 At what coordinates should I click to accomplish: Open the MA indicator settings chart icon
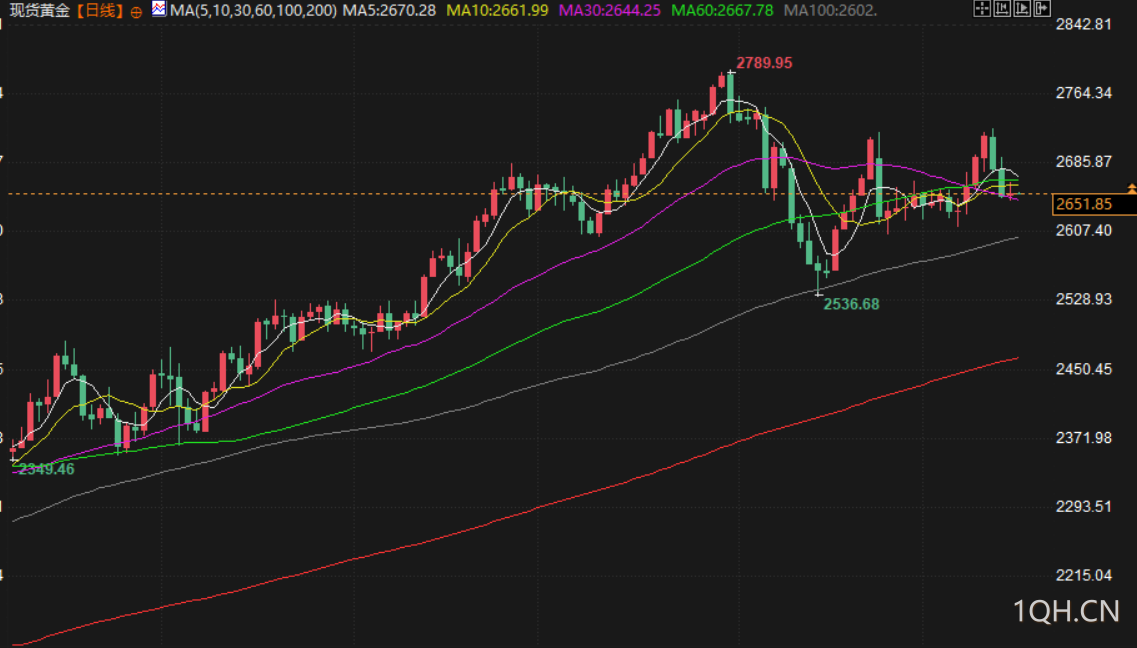point(159,9)
